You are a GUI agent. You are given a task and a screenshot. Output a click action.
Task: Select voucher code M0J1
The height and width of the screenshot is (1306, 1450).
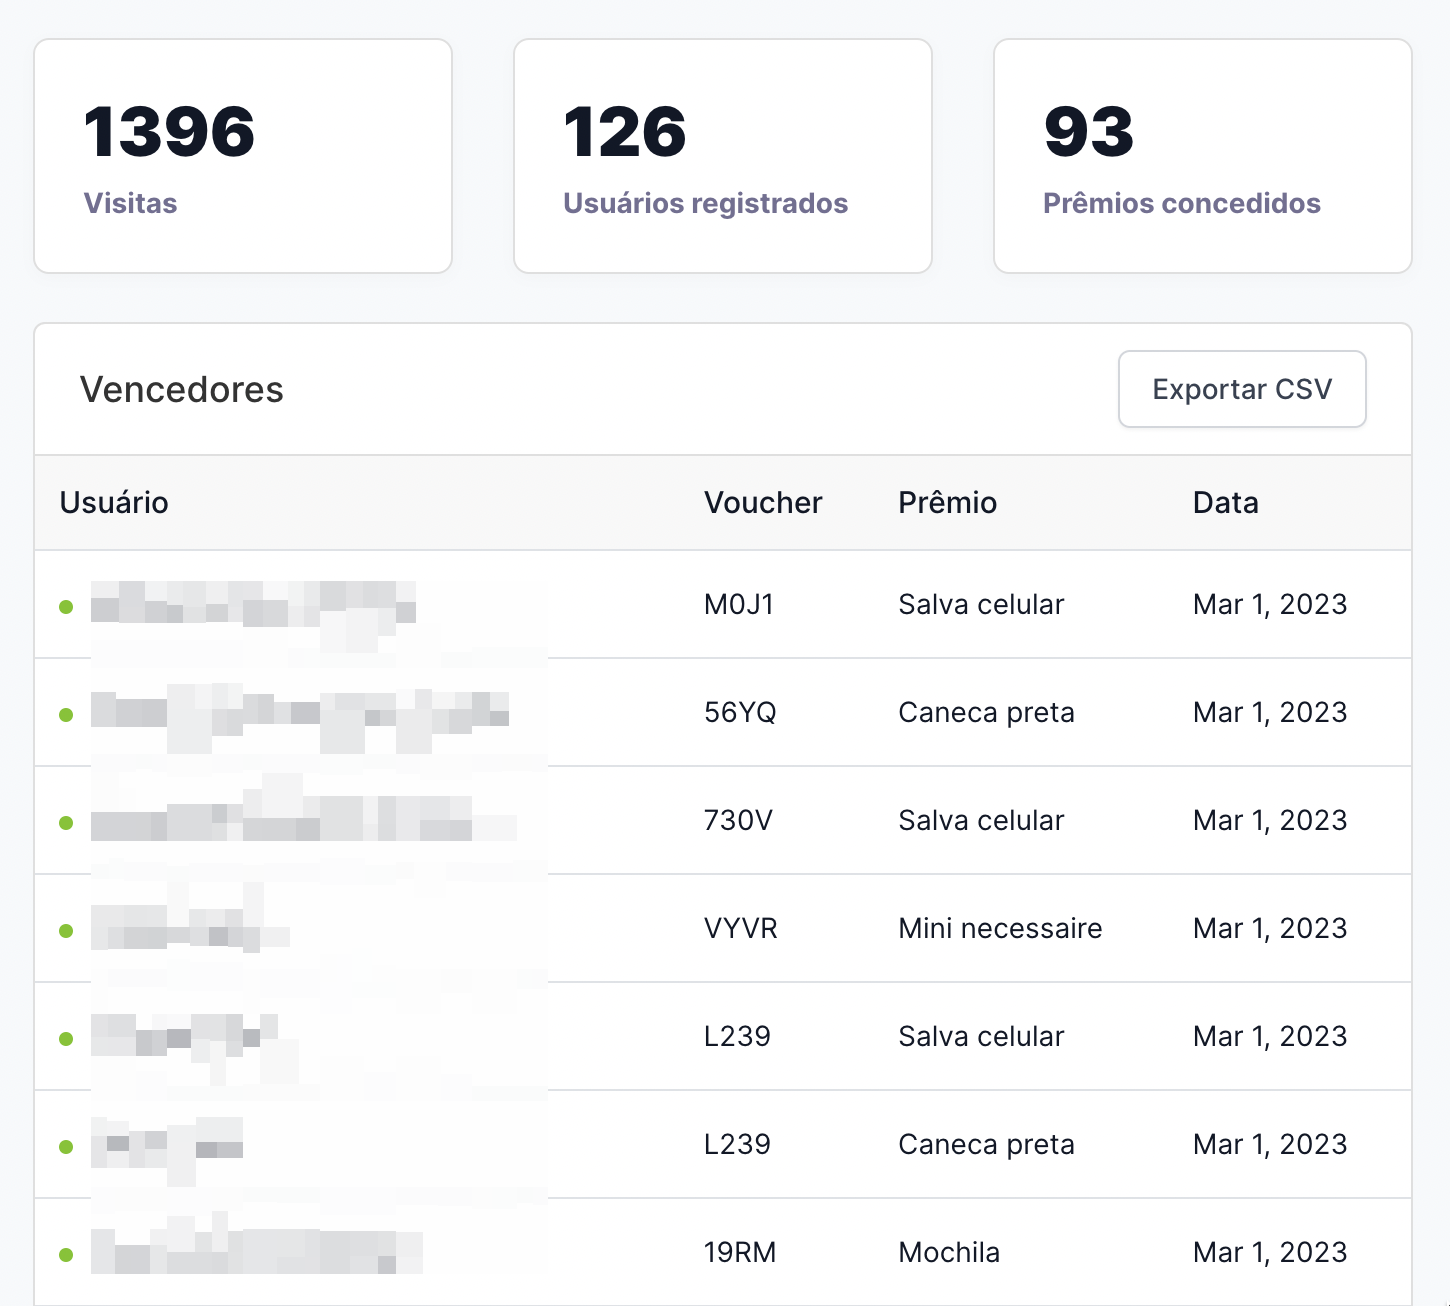739,604
